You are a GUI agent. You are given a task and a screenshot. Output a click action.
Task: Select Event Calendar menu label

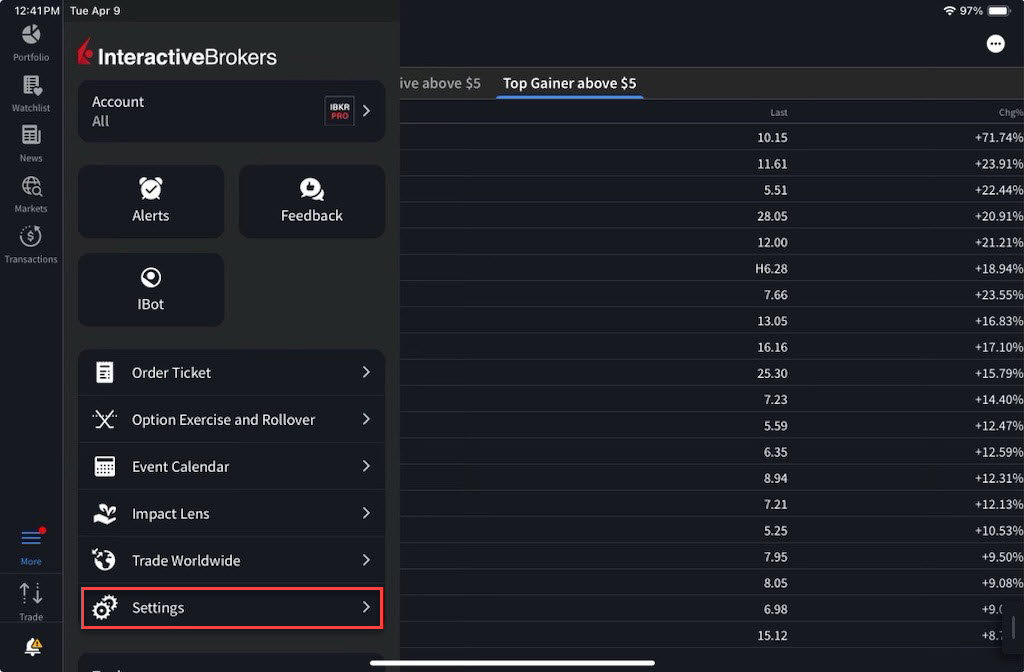coord(180,466)
